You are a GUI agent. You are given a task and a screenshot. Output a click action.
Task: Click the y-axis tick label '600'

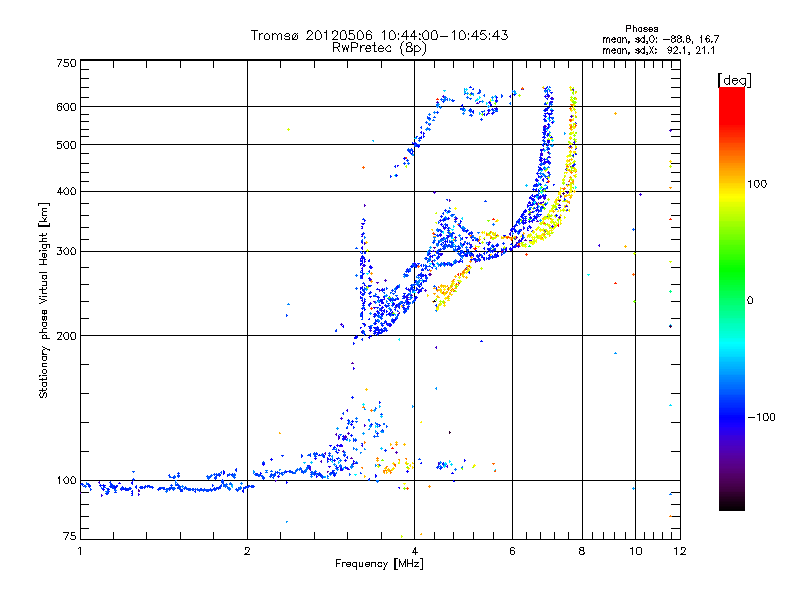click(x=66, y=107)
